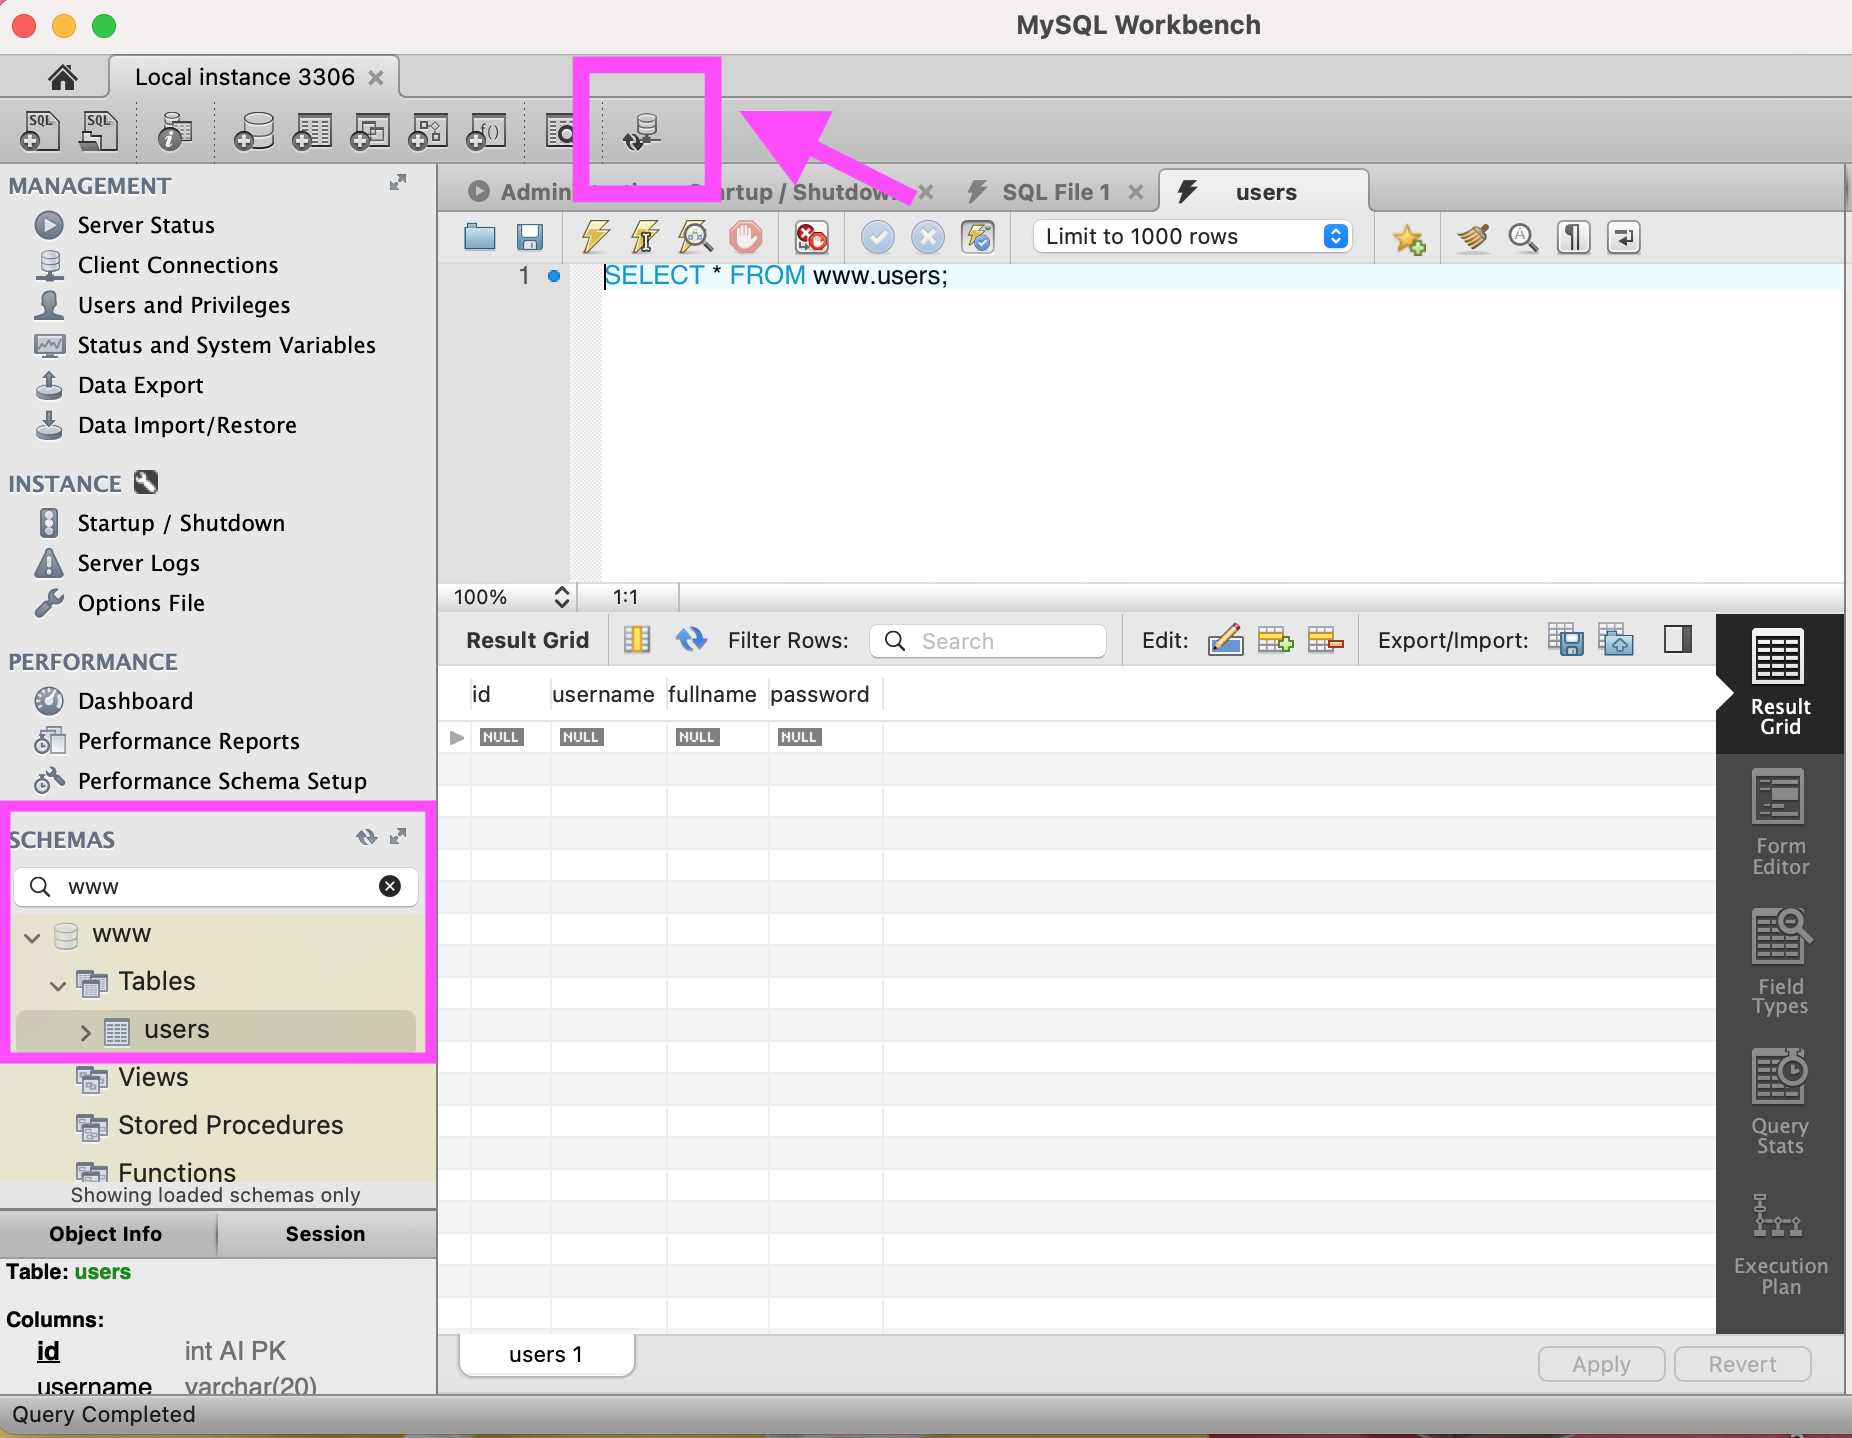The width and height of the screenshot is (1852, 1438).
Task: Open the Query Stats view
Action: coord(1780,1103)
